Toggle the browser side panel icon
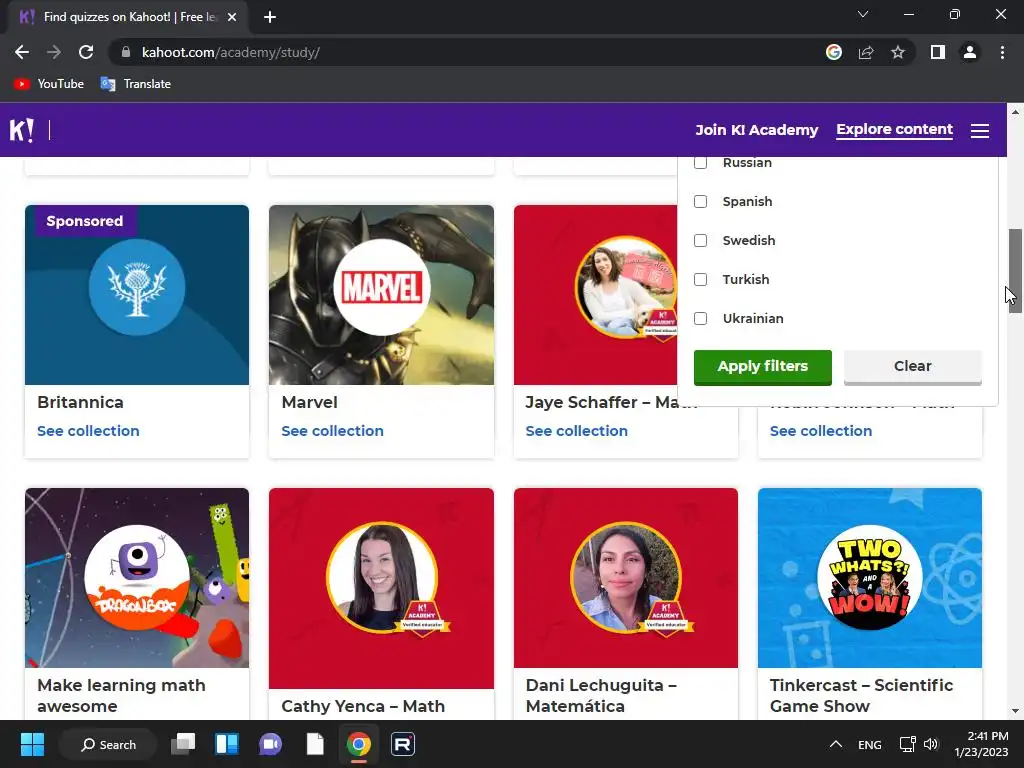The image size is (1024, 768). (x=938, y=52)
